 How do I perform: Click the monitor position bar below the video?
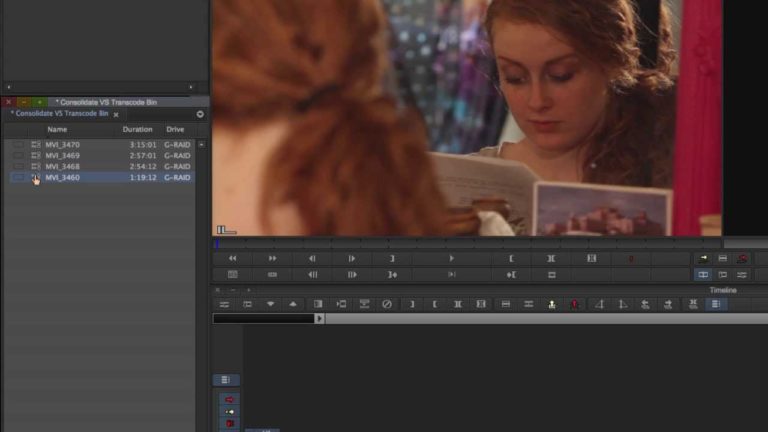[x=468, y=243]
